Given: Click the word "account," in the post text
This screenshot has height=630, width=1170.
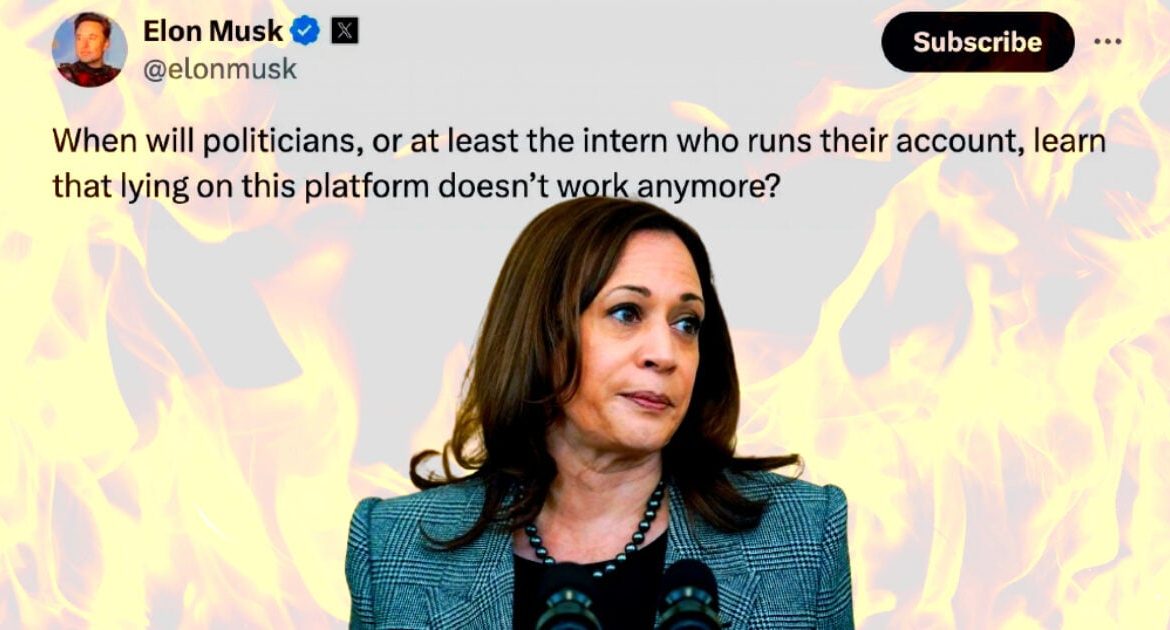Looking at the screenshot, I should 958,142.
